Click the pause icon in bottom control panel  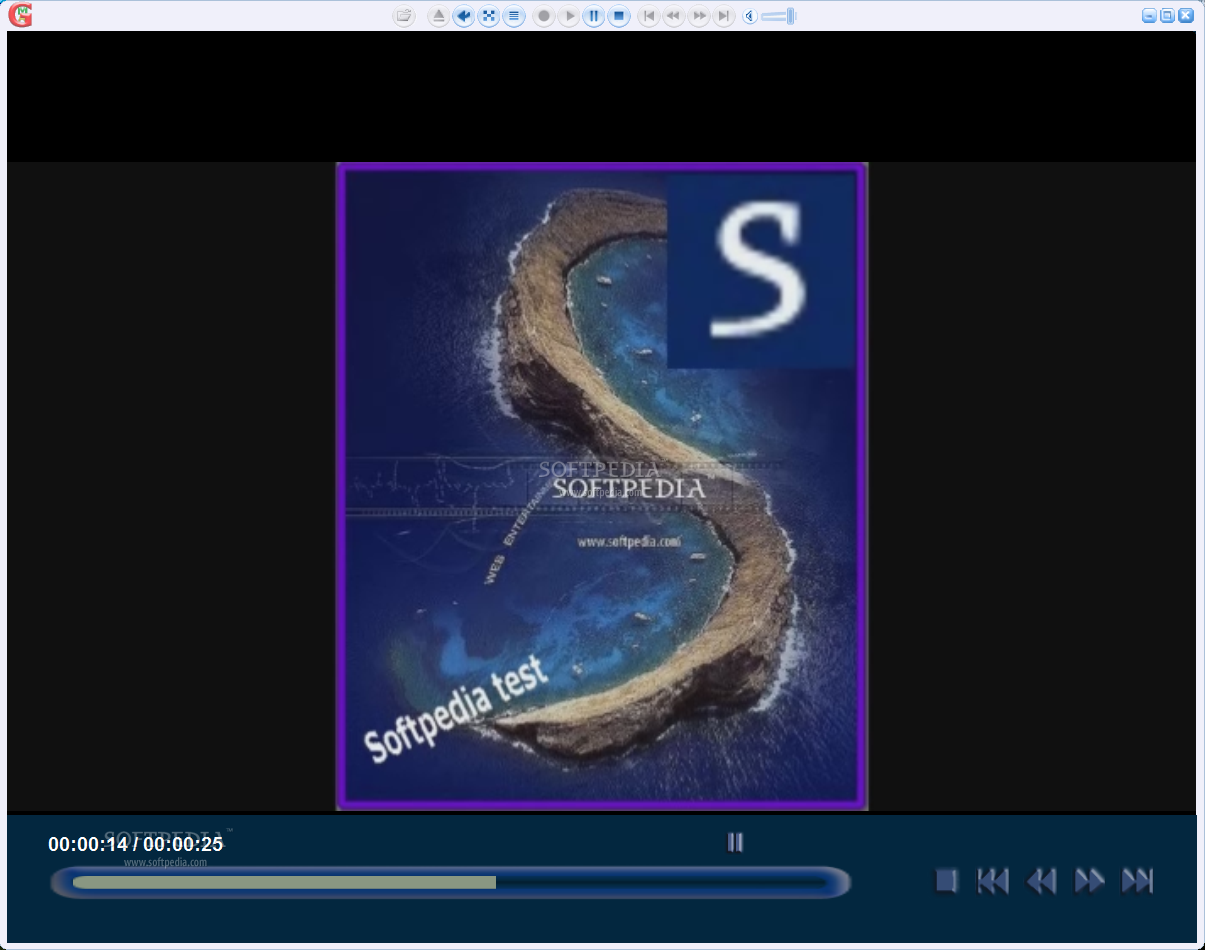[735, 842]
